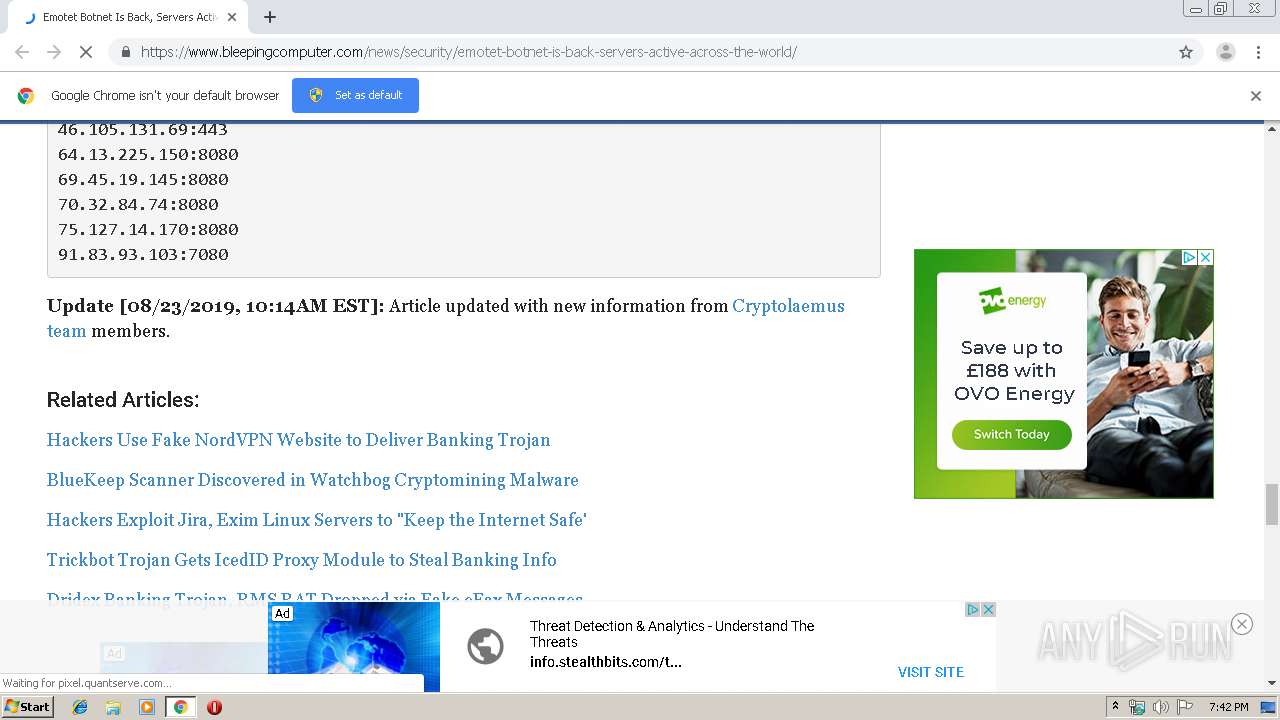Open the Chrome profile avatar
This screenshot has width=1280, height=720.
[x=1225, y=52]
